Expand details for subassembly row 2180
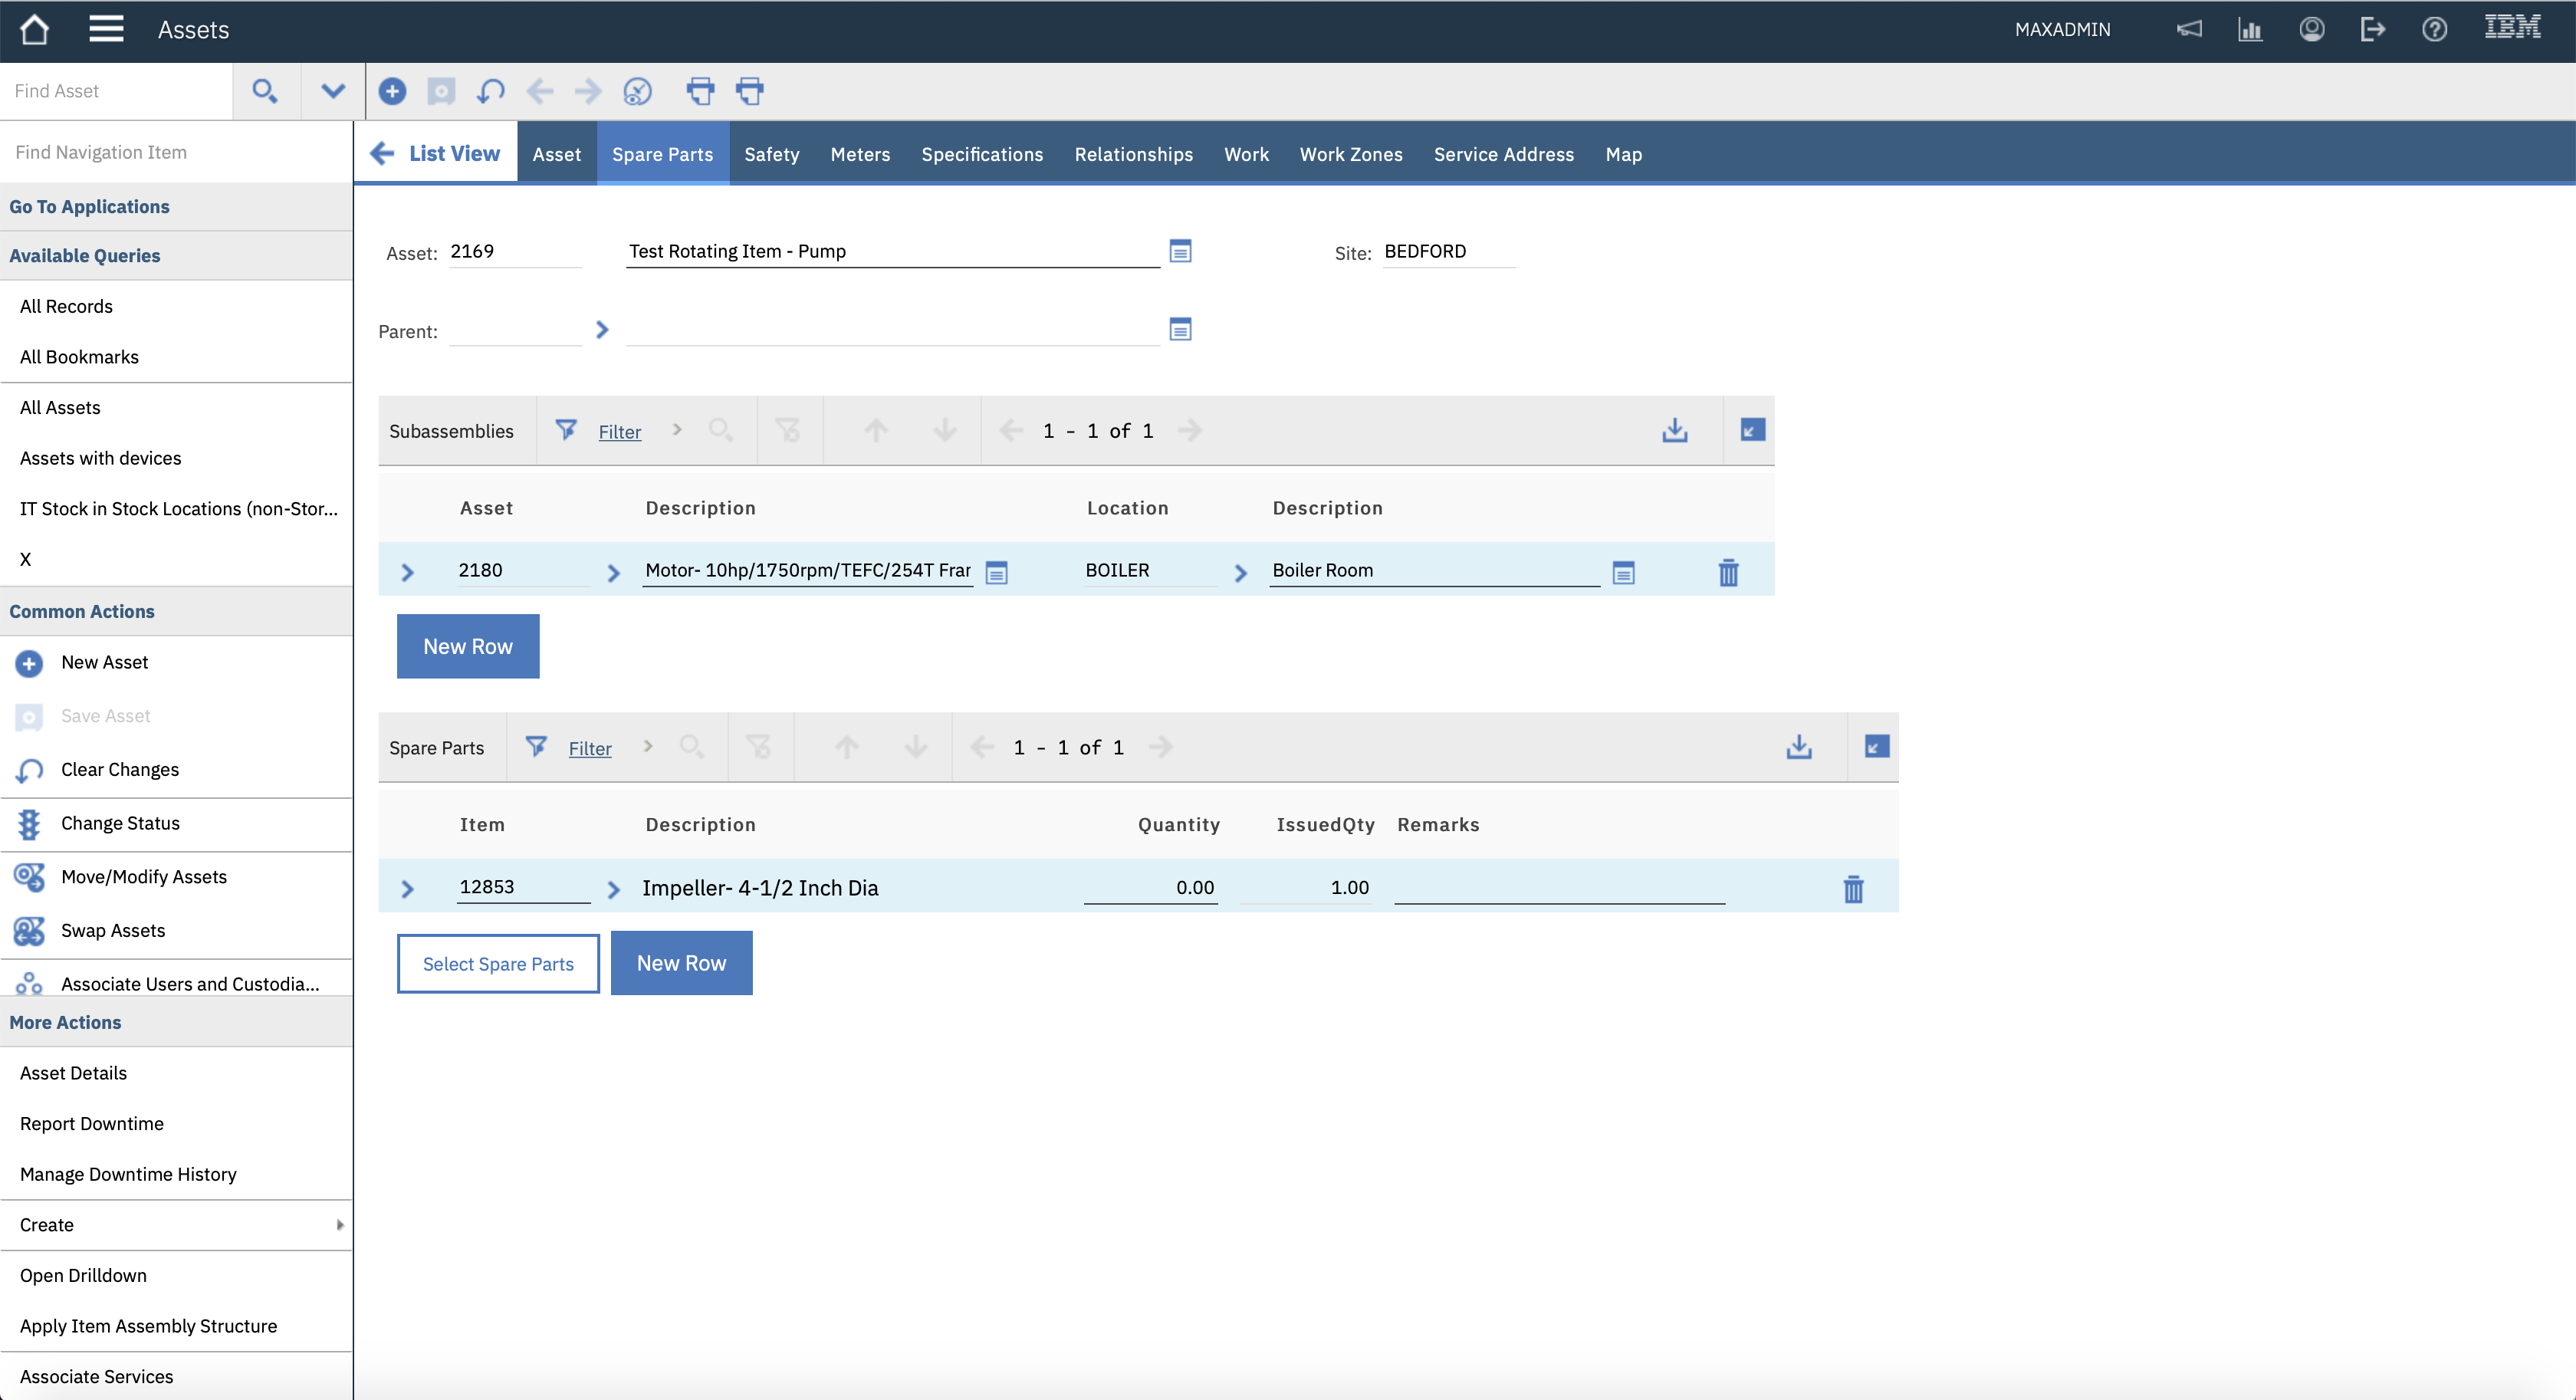The width and height of the screenshot is (2576, 1400). 407,573
